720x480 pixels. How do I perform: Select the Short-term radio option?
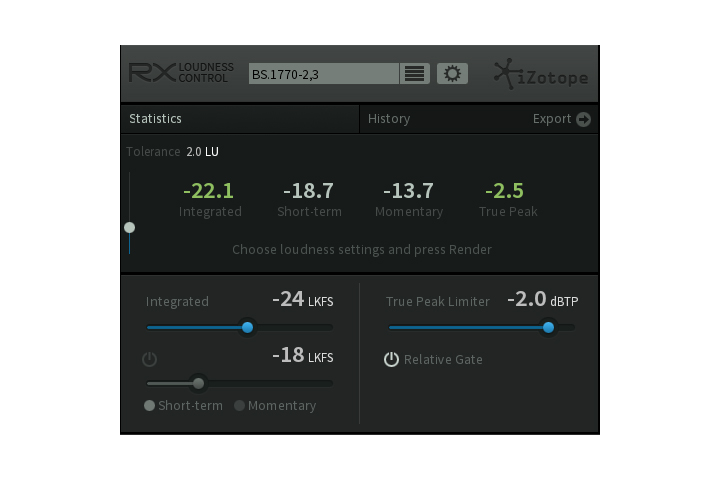[150, 406]
